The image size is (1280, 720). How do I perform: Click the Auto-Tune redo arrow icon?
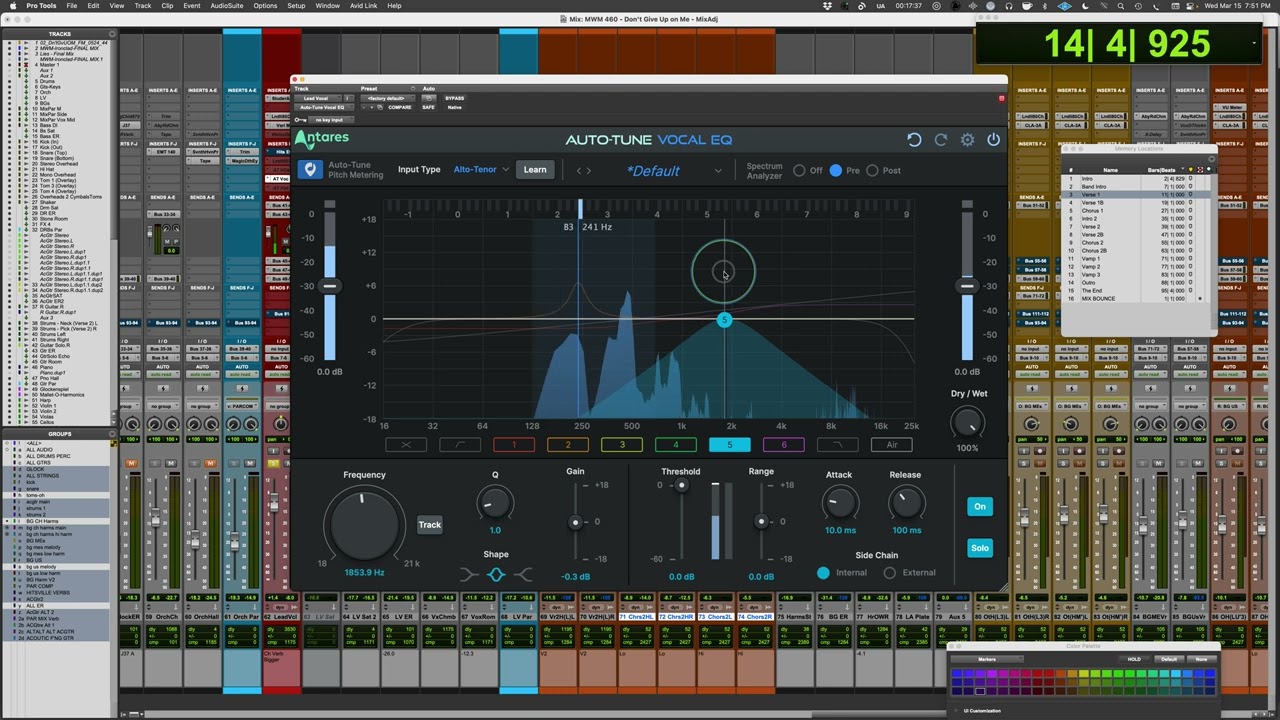click(941, 140)
